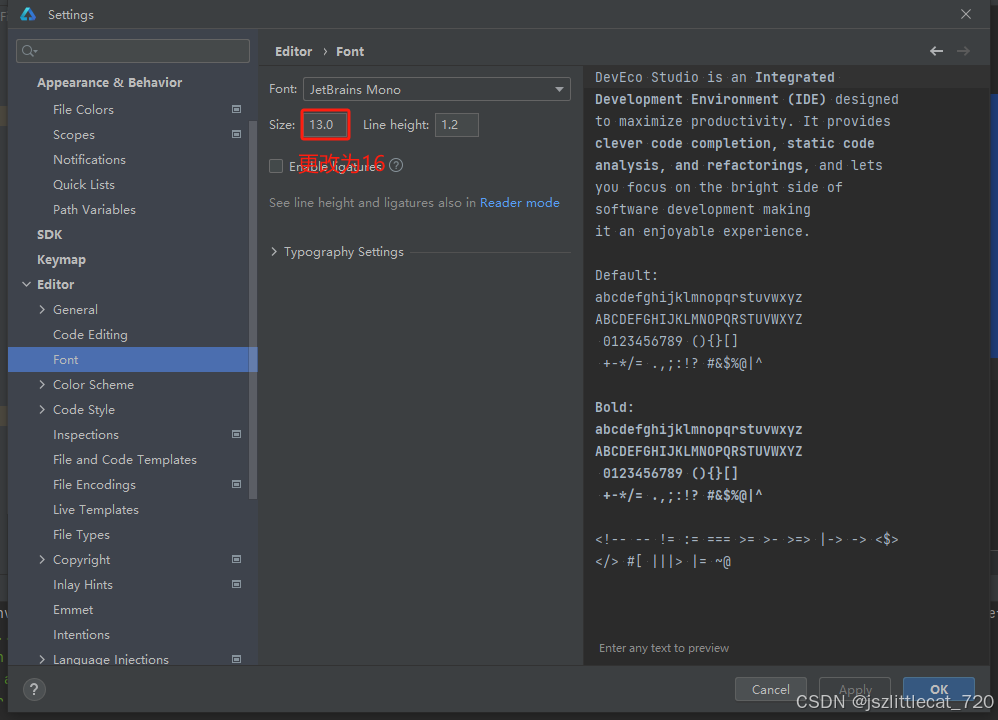The height and width of the screenshot is (720, 998).
Task: Open the Reader mode link
Action: point(519,202)
